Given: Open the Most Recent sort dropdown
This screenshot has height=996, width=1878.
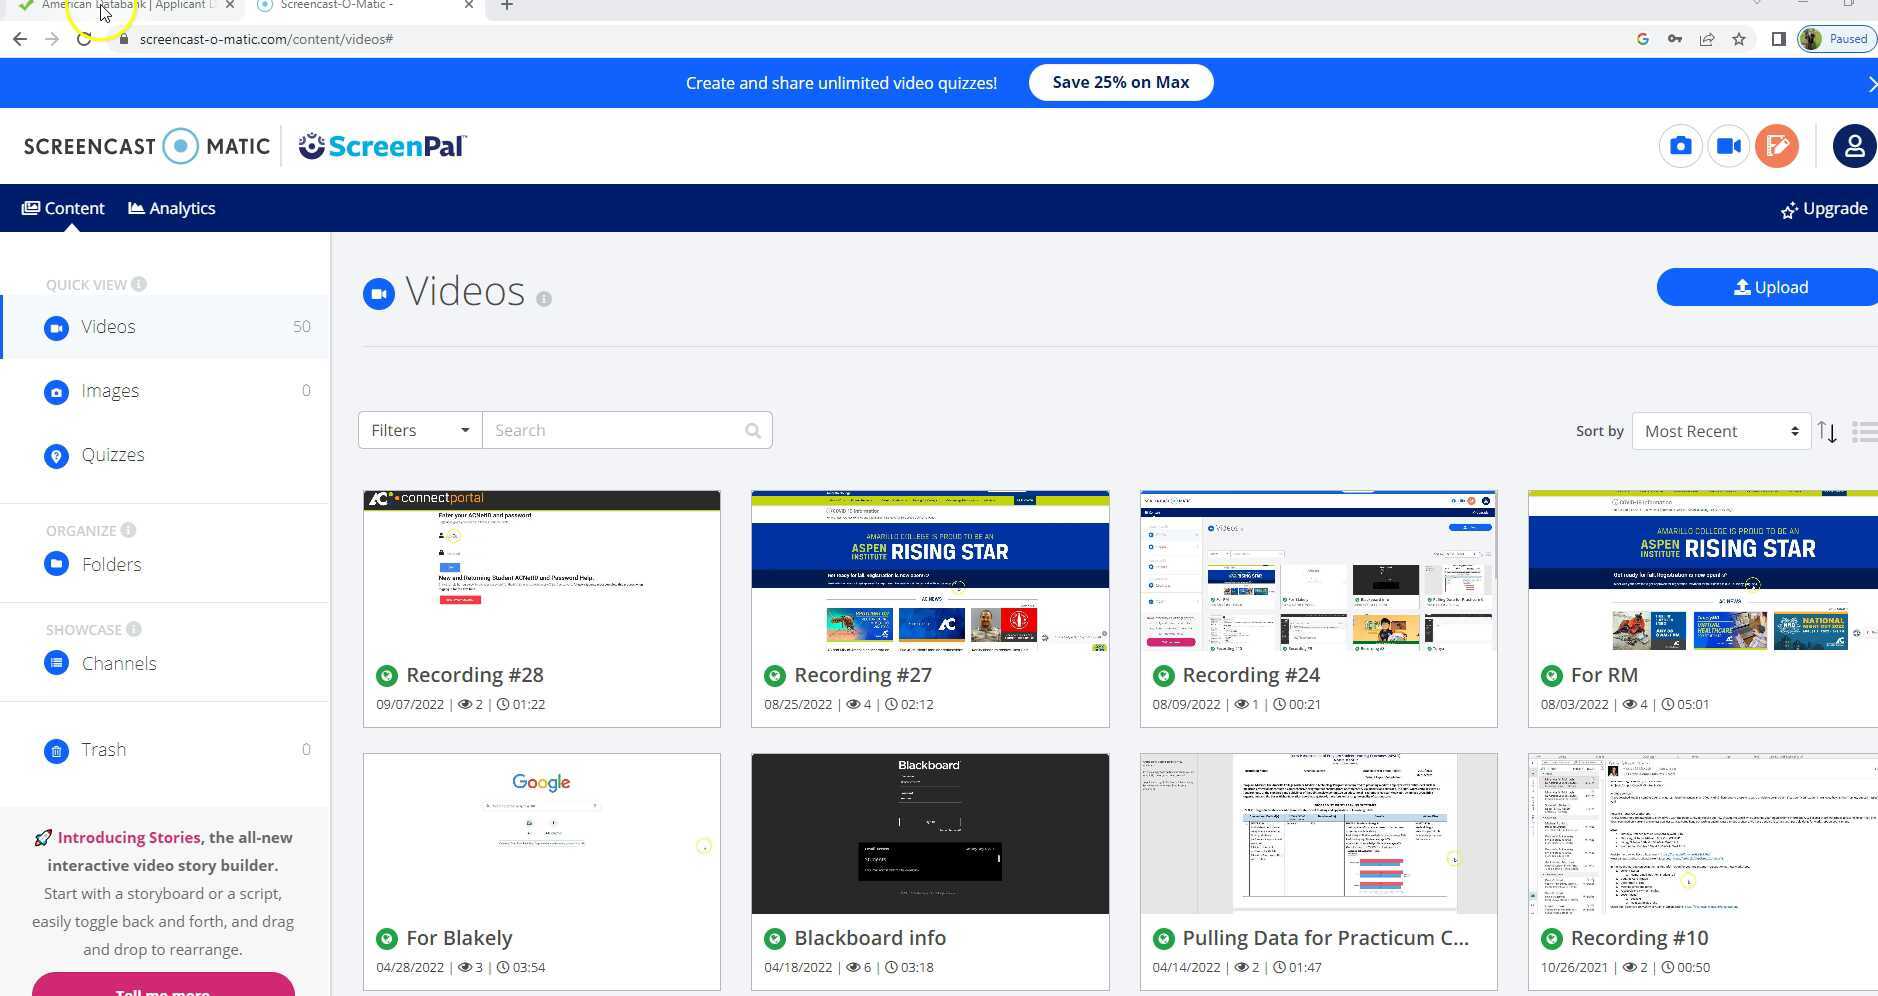Looking at the screenshot, I should pyautogui.click(x=1720, y=432).
